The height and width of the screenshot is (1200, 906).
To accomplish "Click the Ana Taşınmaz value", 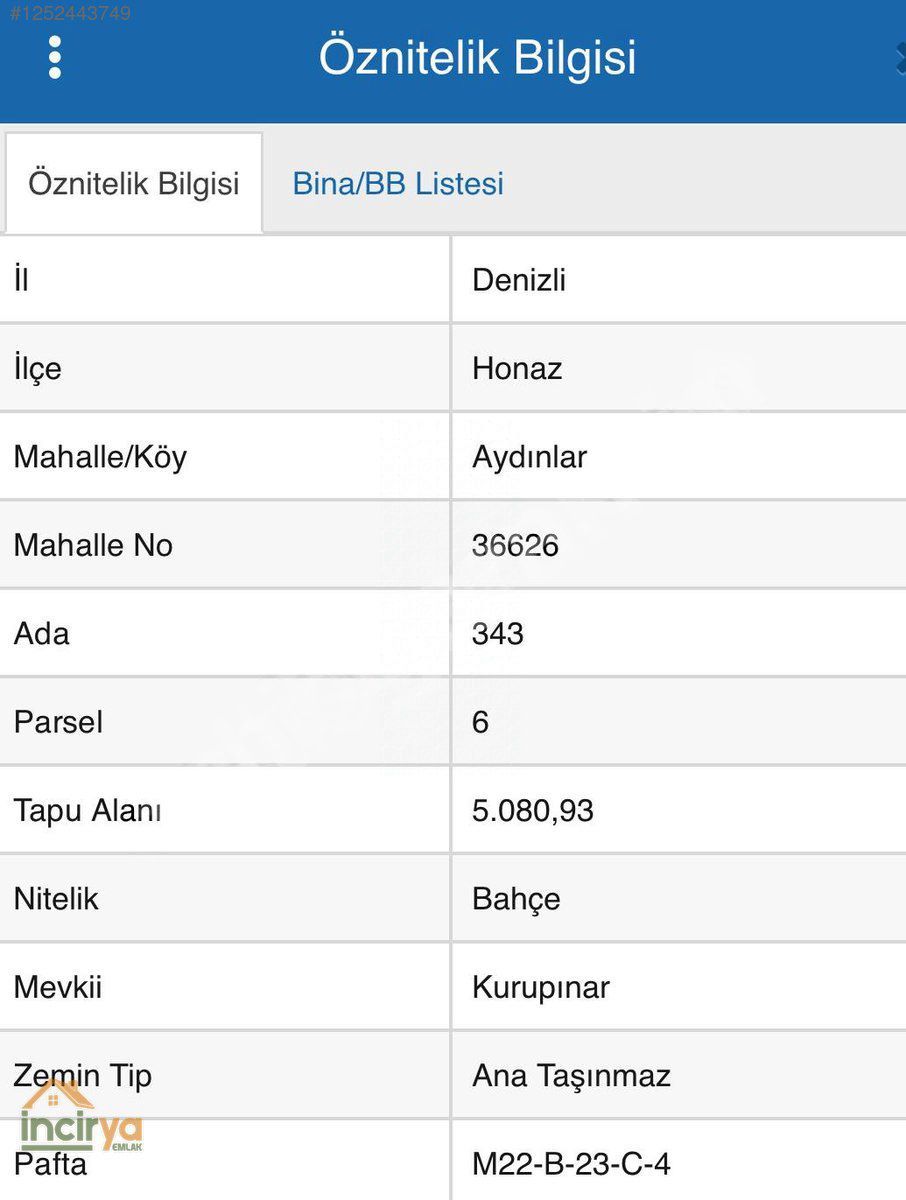I will coord(571,1075).
